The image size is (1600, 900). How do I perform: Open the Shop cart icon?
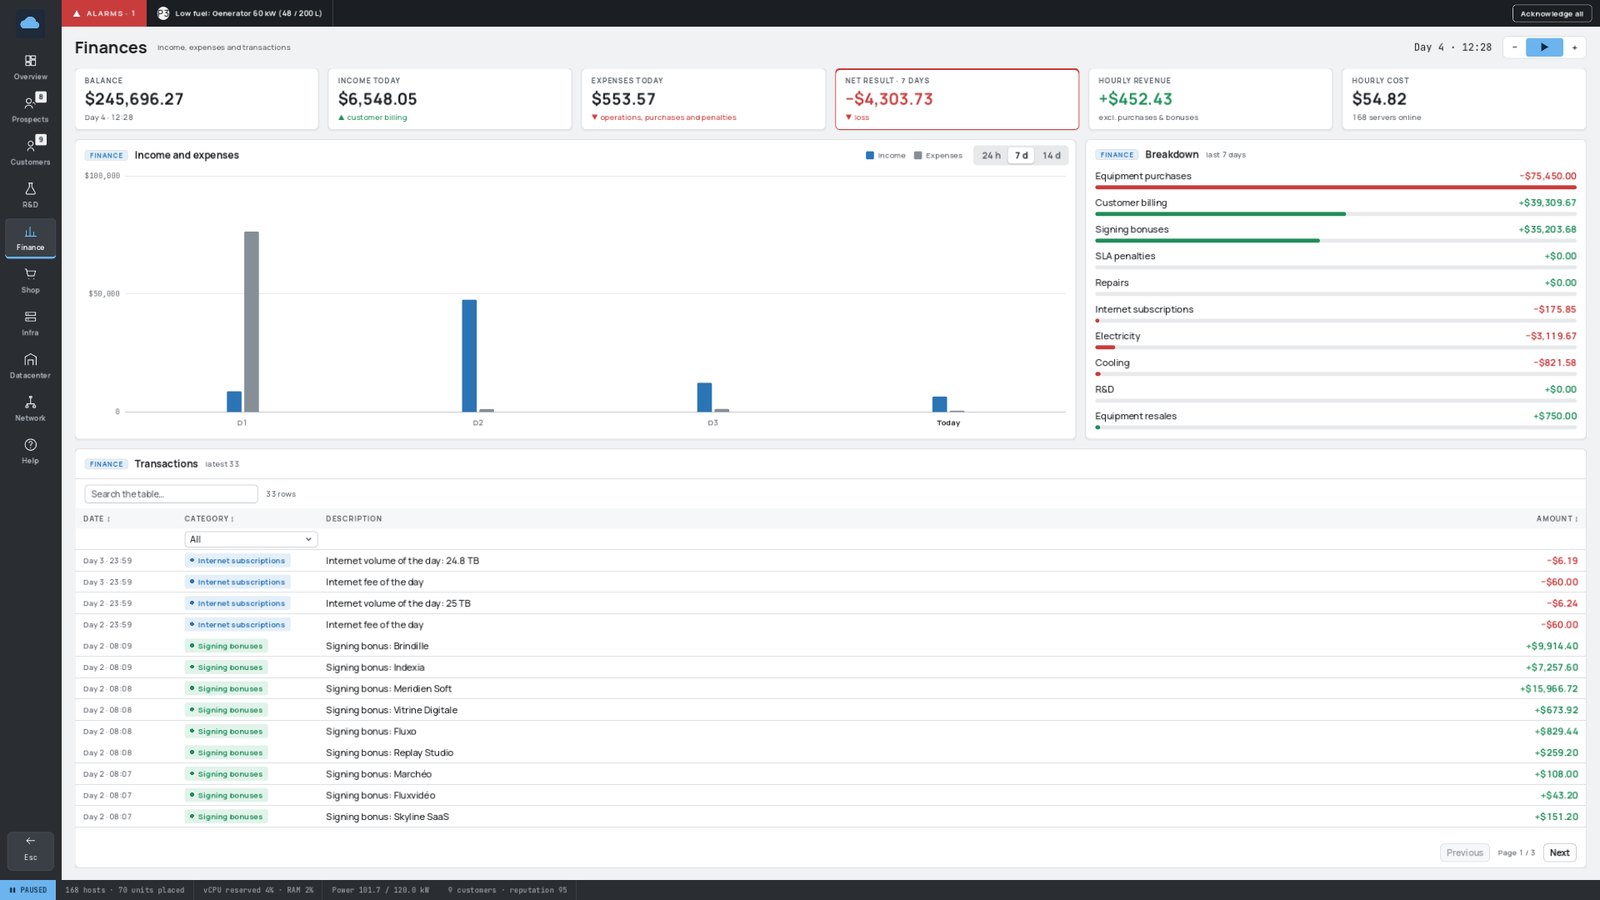(x=30, y=281)
